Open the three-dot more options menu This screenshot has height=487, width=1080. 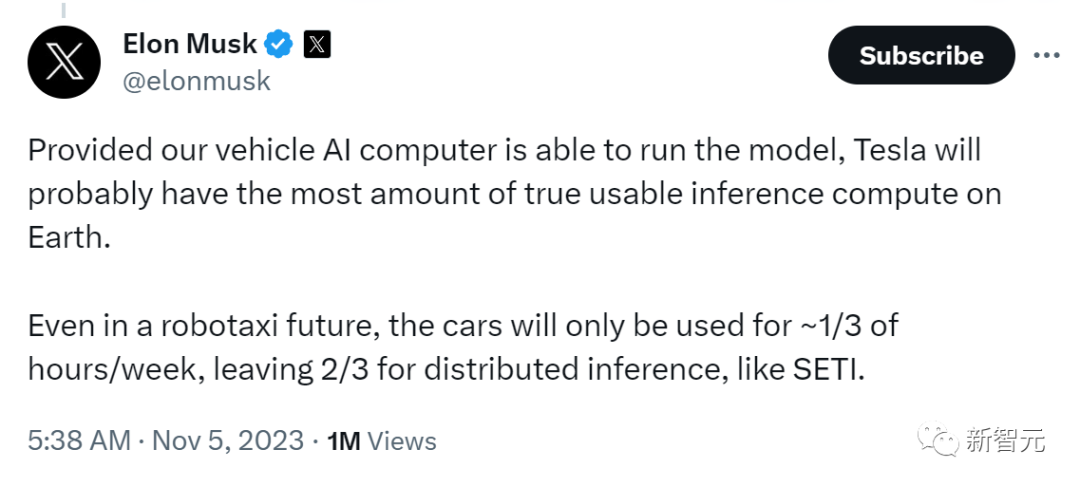point(1047,55)
